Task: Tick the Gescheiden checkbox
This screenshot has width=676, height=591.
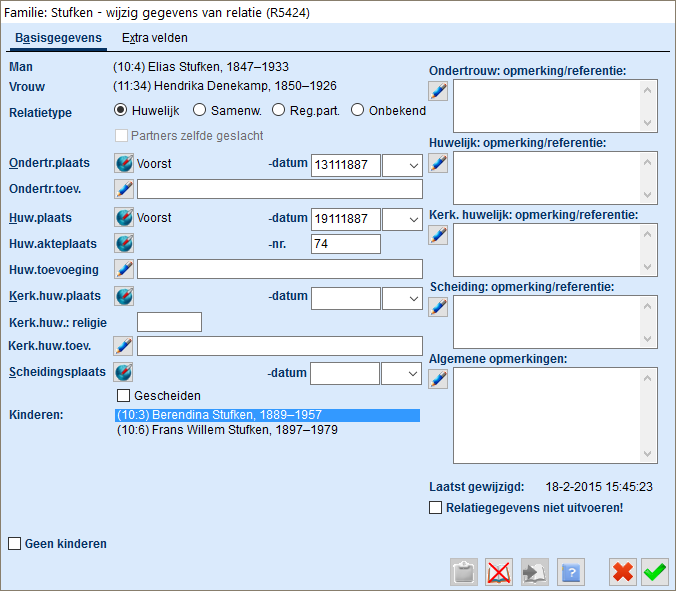Action: tap(124, 396)
